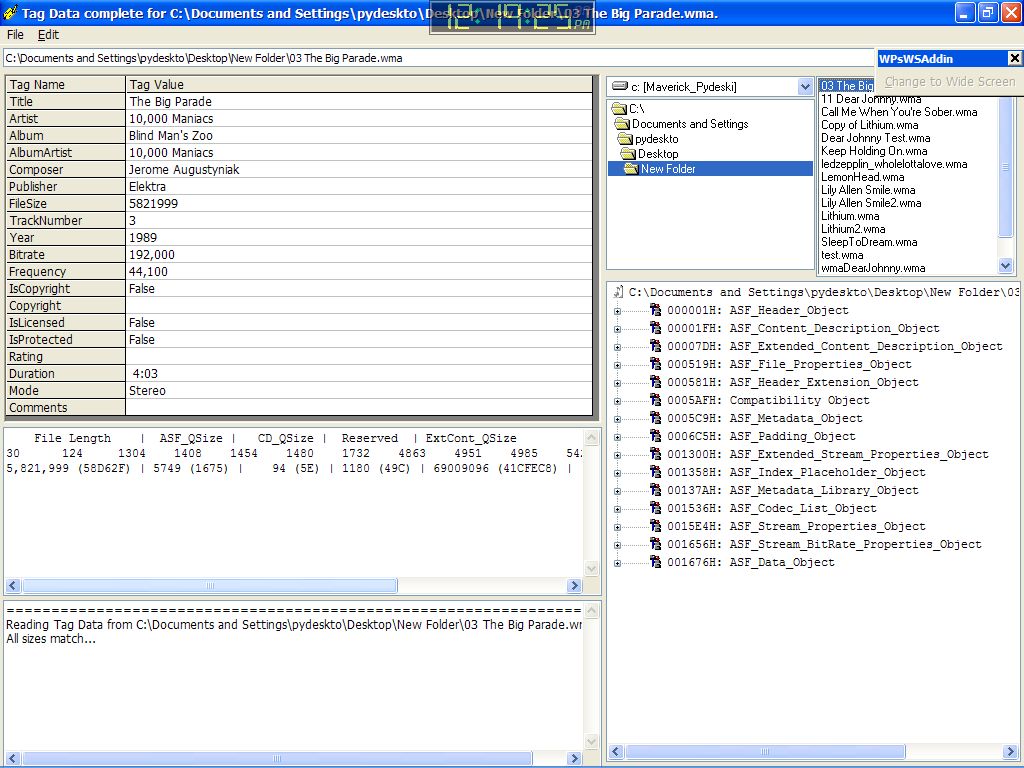The height and width of the screenshot is (768, 1024).
Task: Expand the ASF_Metadata_Object tree node
Action: 617,419
